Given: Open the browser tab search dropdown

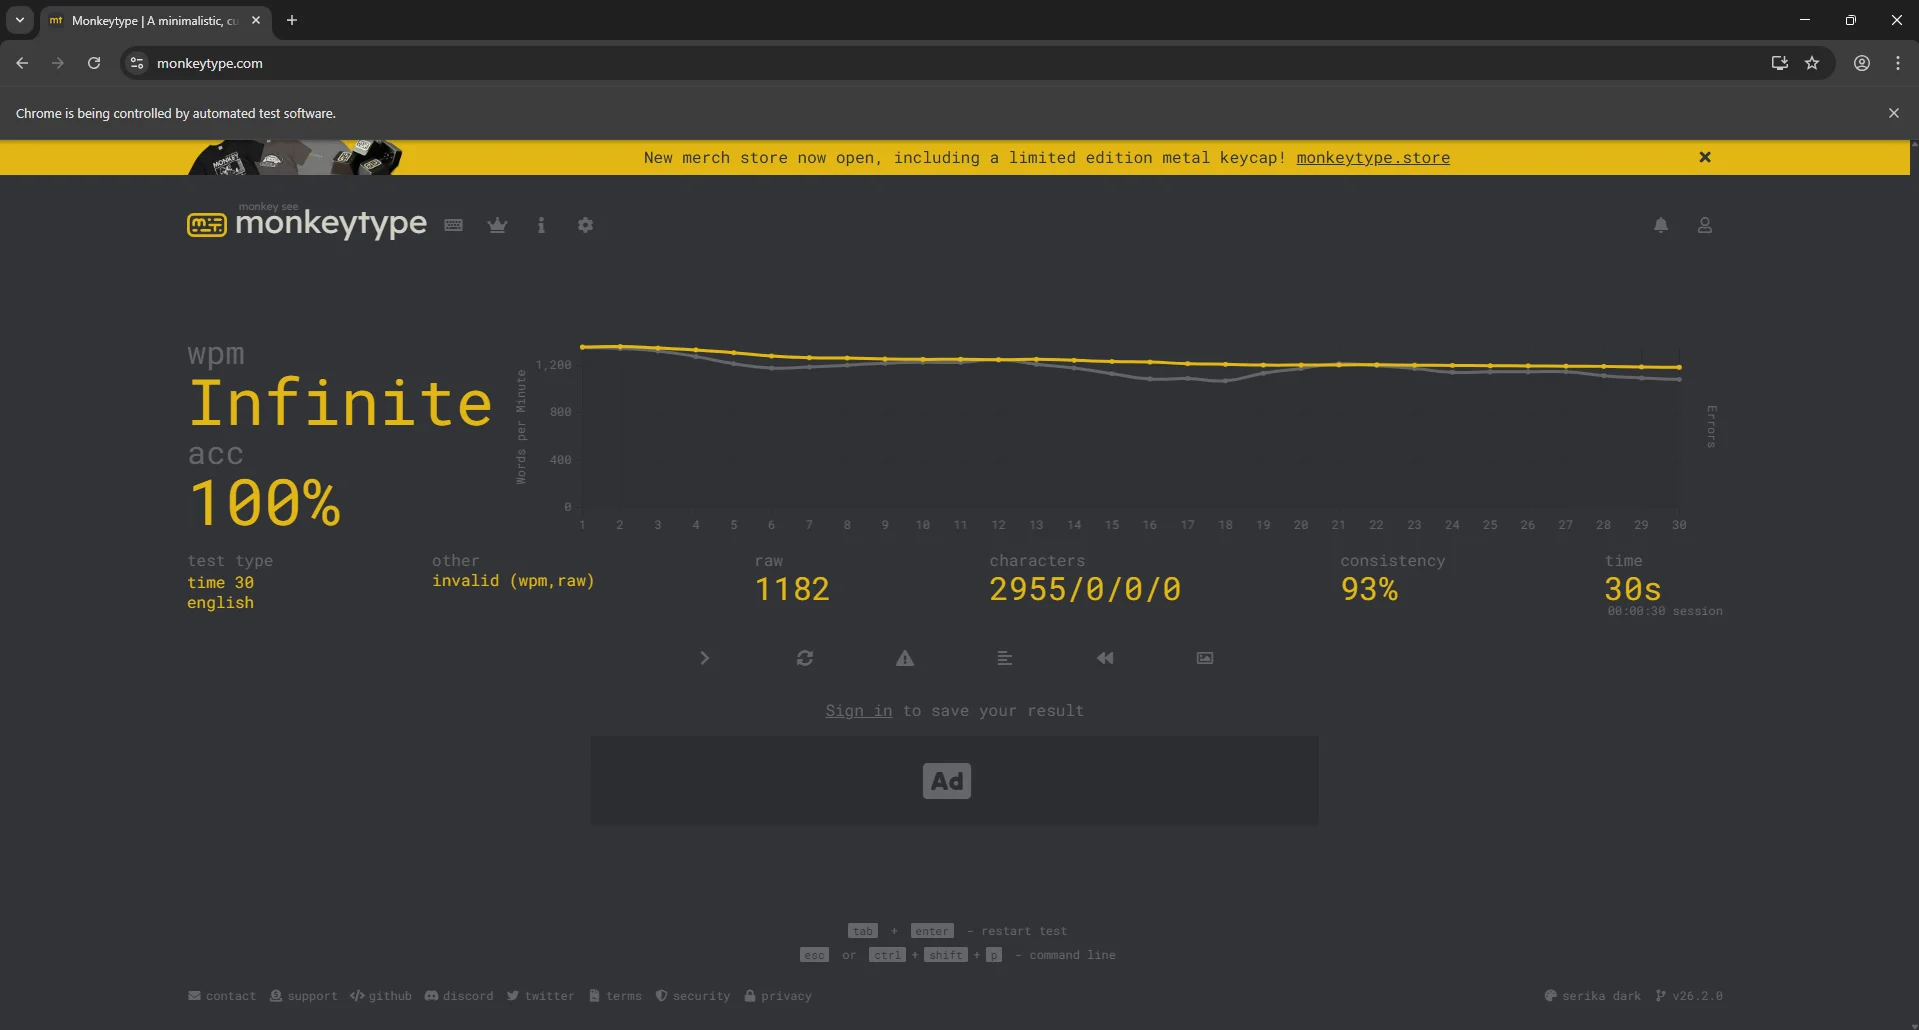Looking at the screenshot, I should coord(19,20).
